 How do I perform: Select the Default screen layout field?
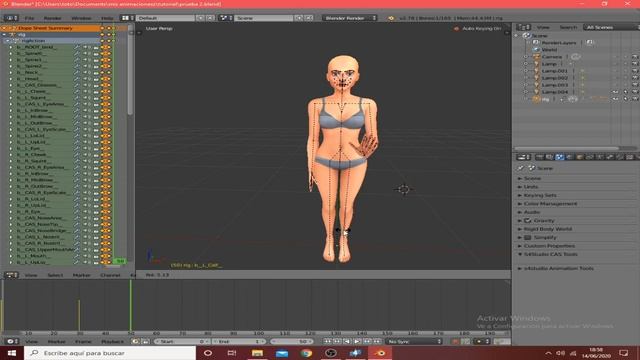pos(165,18)
